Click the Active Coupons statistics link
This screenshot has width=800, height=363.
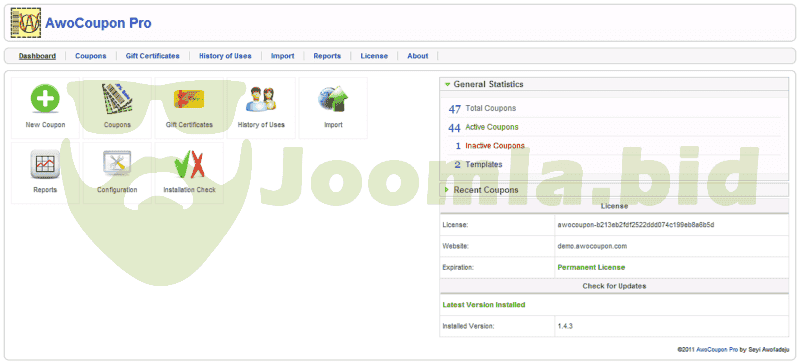coord(492,127)
